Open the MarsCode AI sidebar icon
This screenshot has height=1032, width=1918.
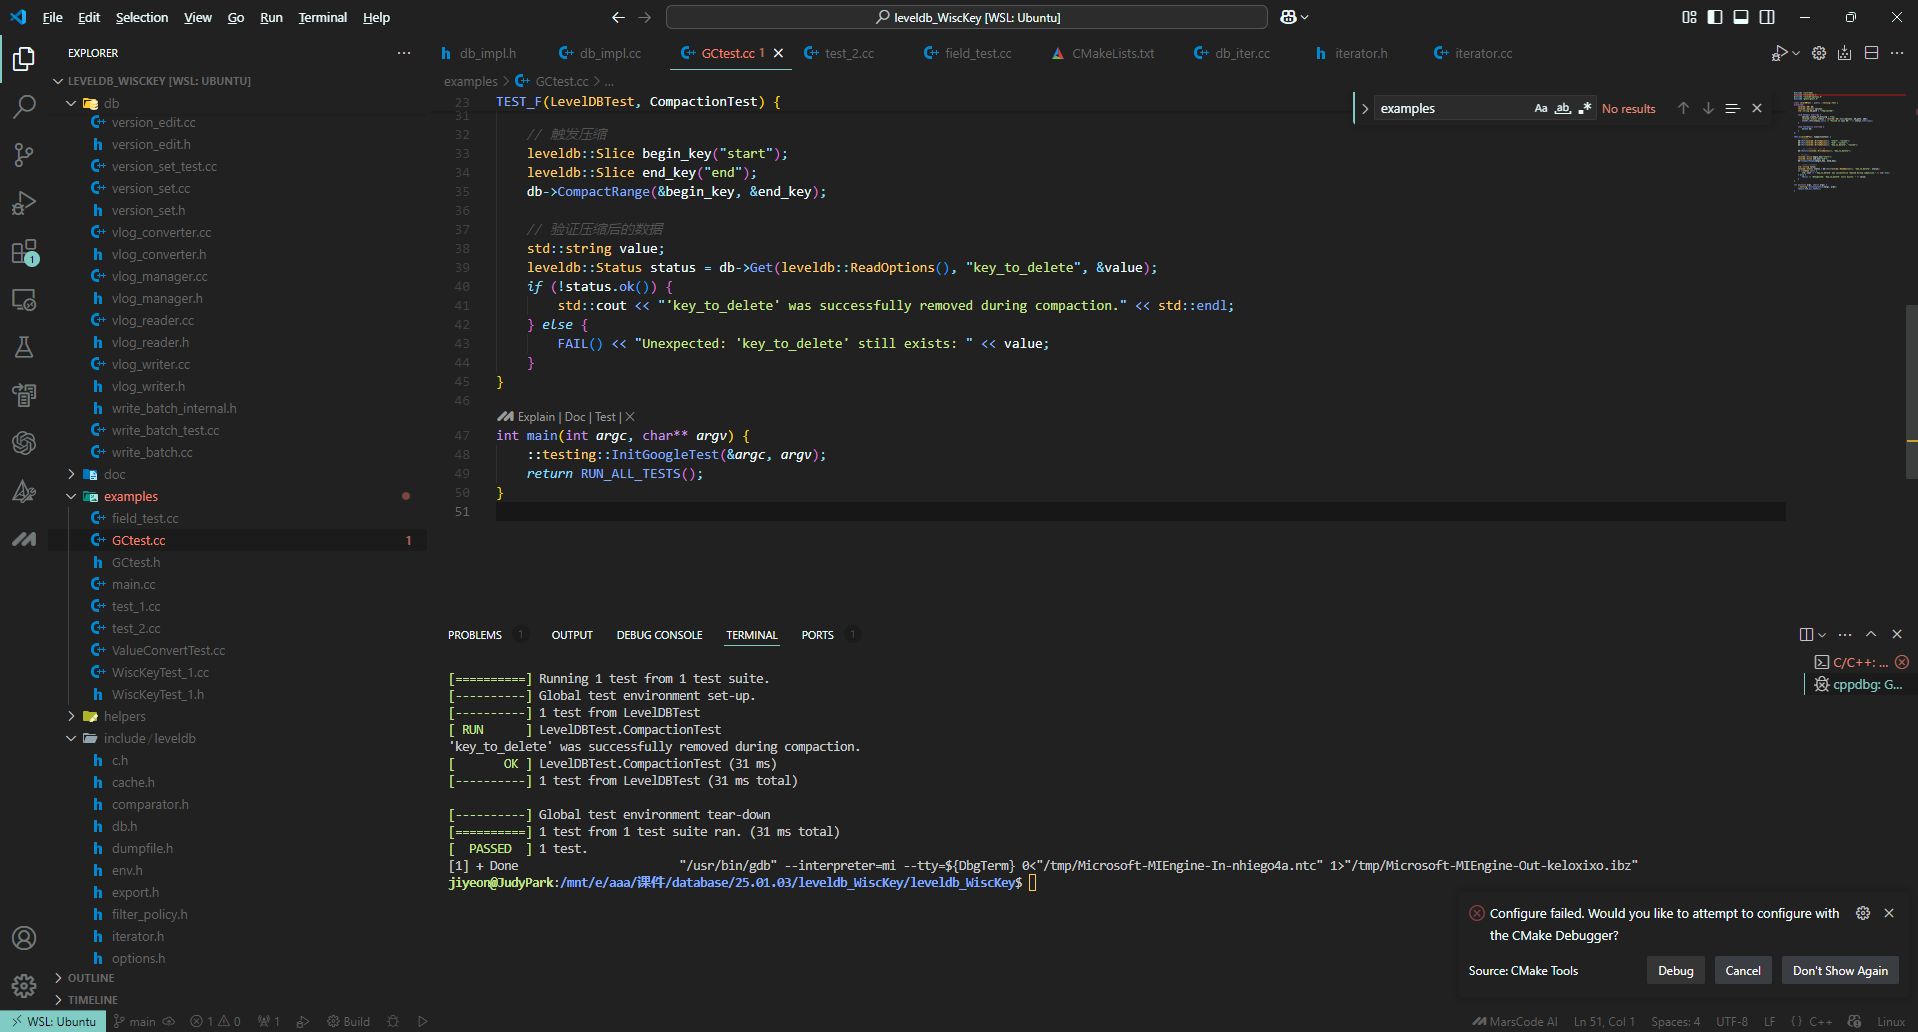pos(24,539)
